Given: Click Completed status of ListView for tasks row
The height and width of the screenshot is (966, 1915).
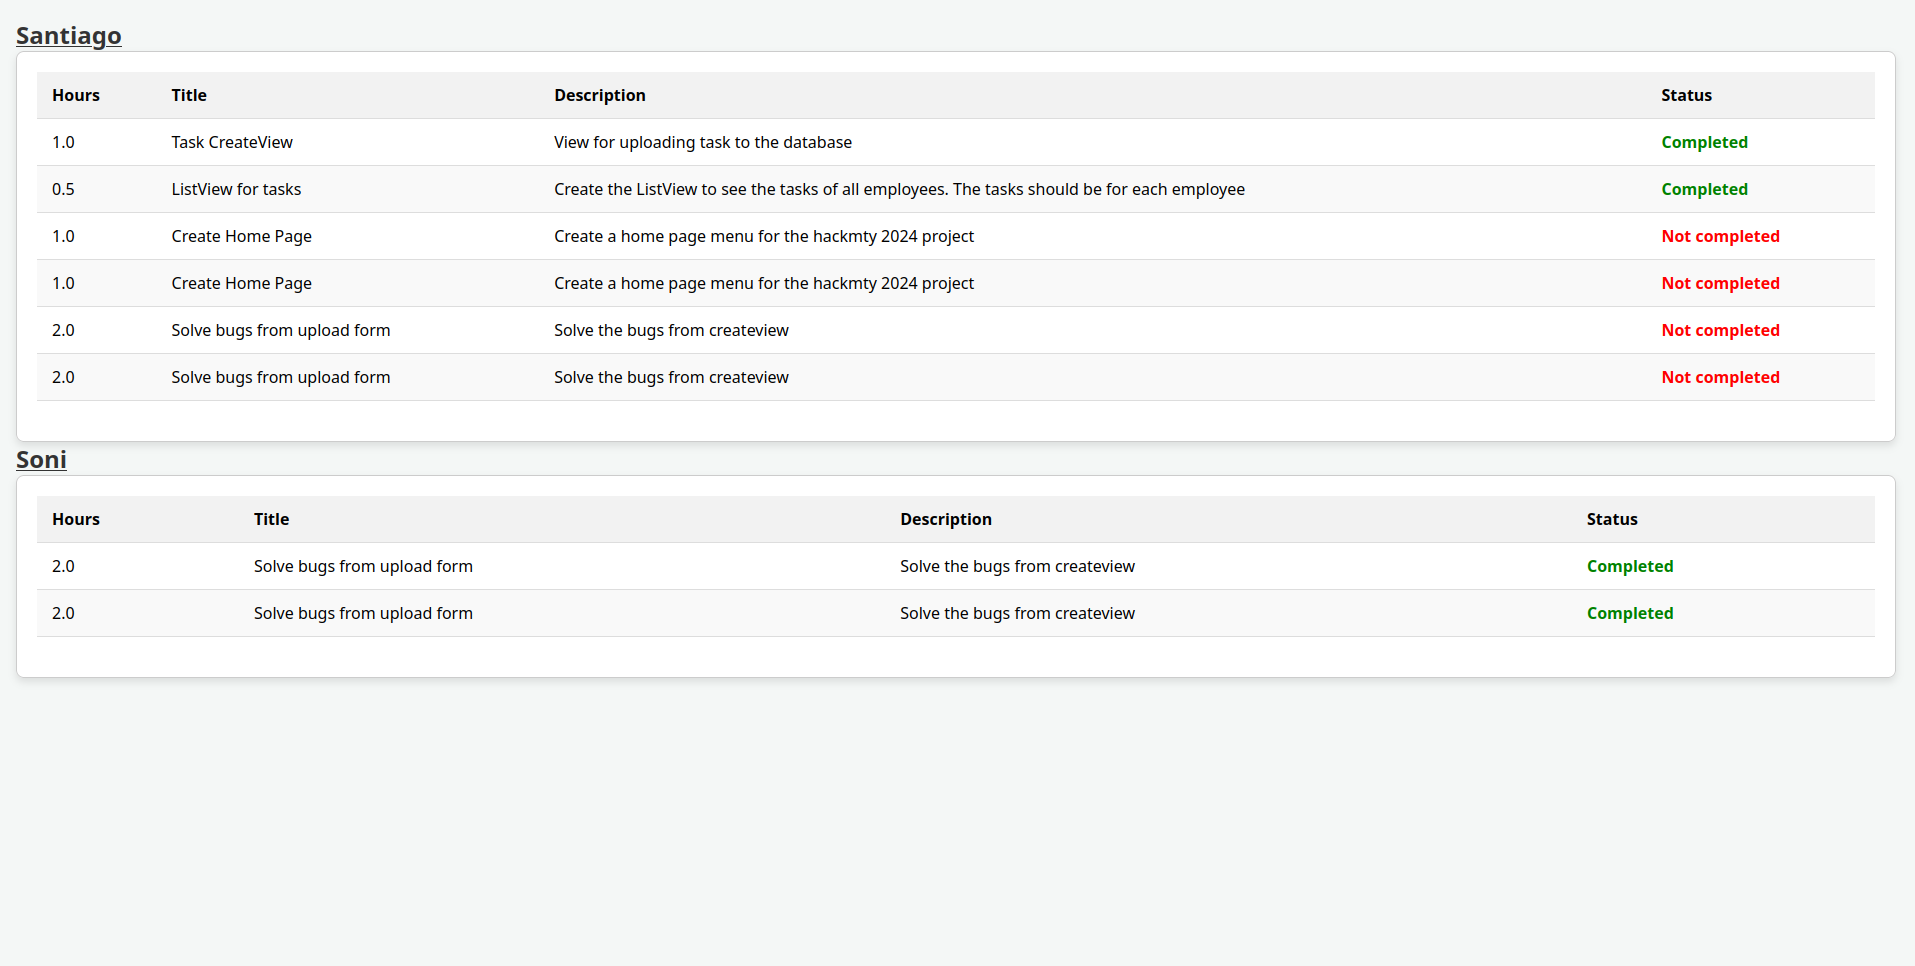Looking at the screenshot, I should [x=1704, y=189].
